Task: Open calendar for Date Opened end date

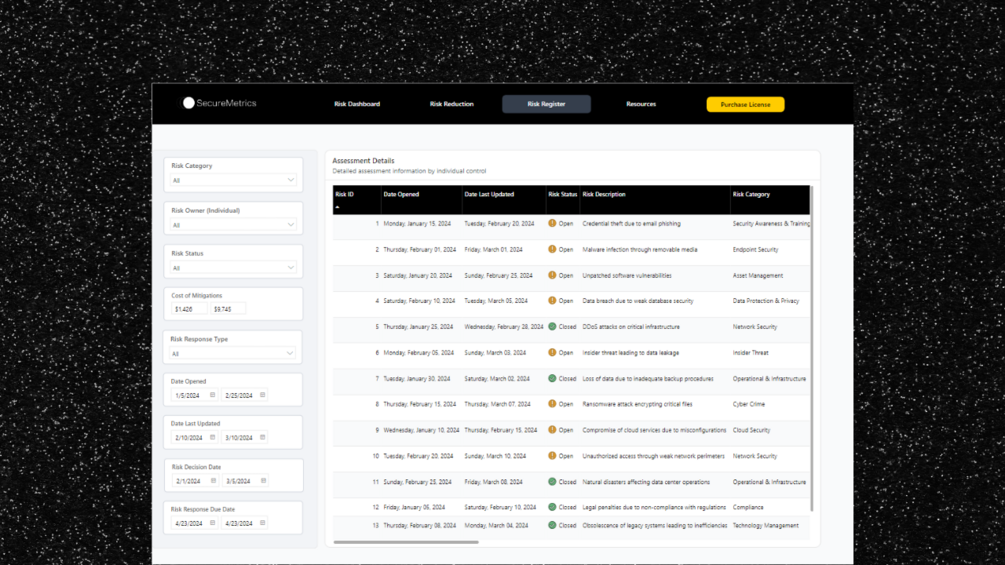Action: click(263, 395)
